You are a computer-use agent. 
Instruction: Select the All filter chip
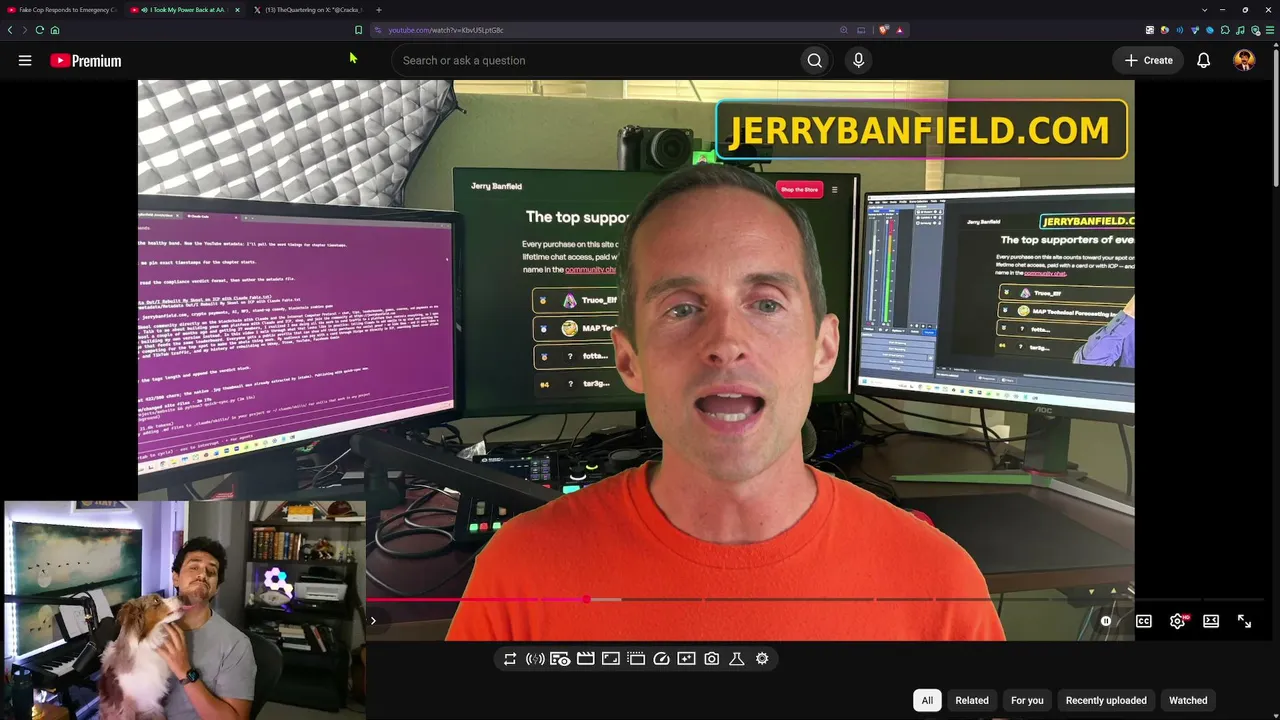pyautogui.click(x=927, y=700)
